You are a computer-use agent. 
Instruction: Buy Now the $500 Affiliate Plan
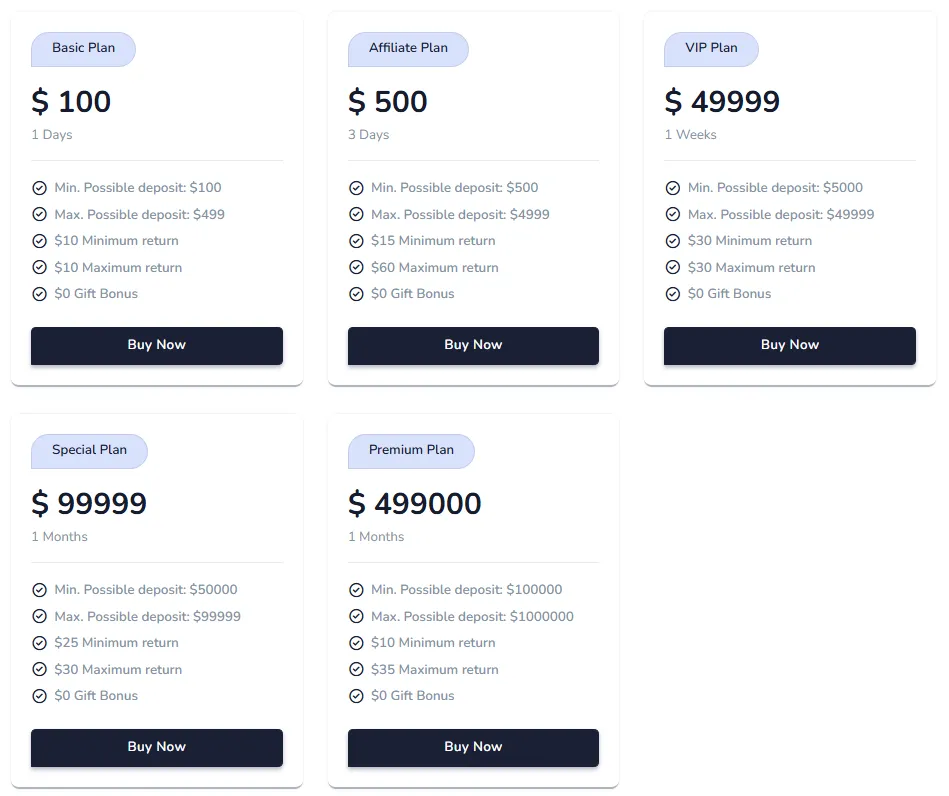click(473, 345)
